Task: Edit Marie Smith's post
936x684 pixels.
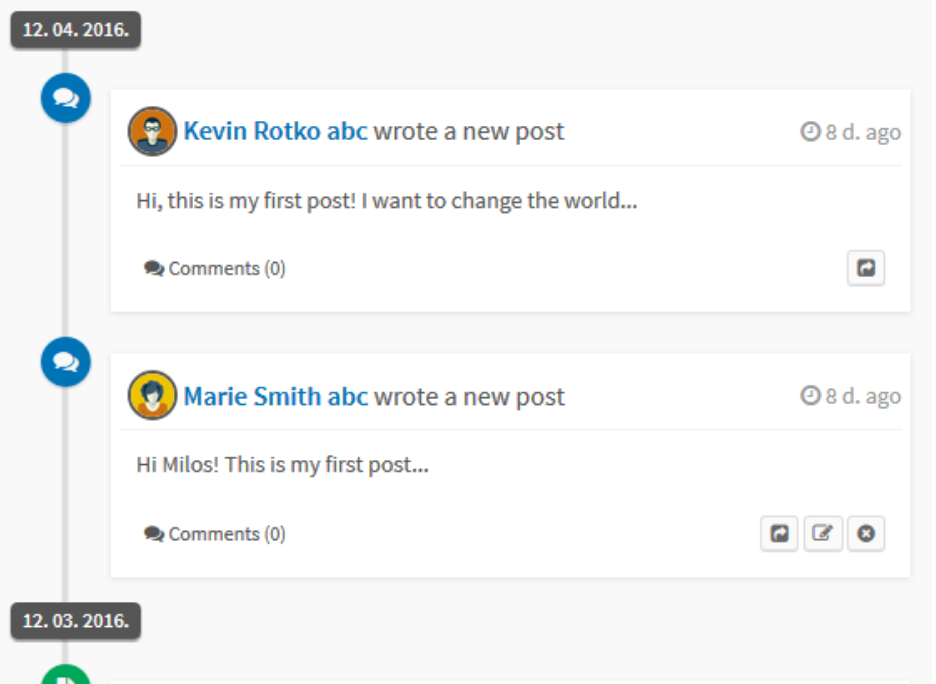Action: click(823, 534)
